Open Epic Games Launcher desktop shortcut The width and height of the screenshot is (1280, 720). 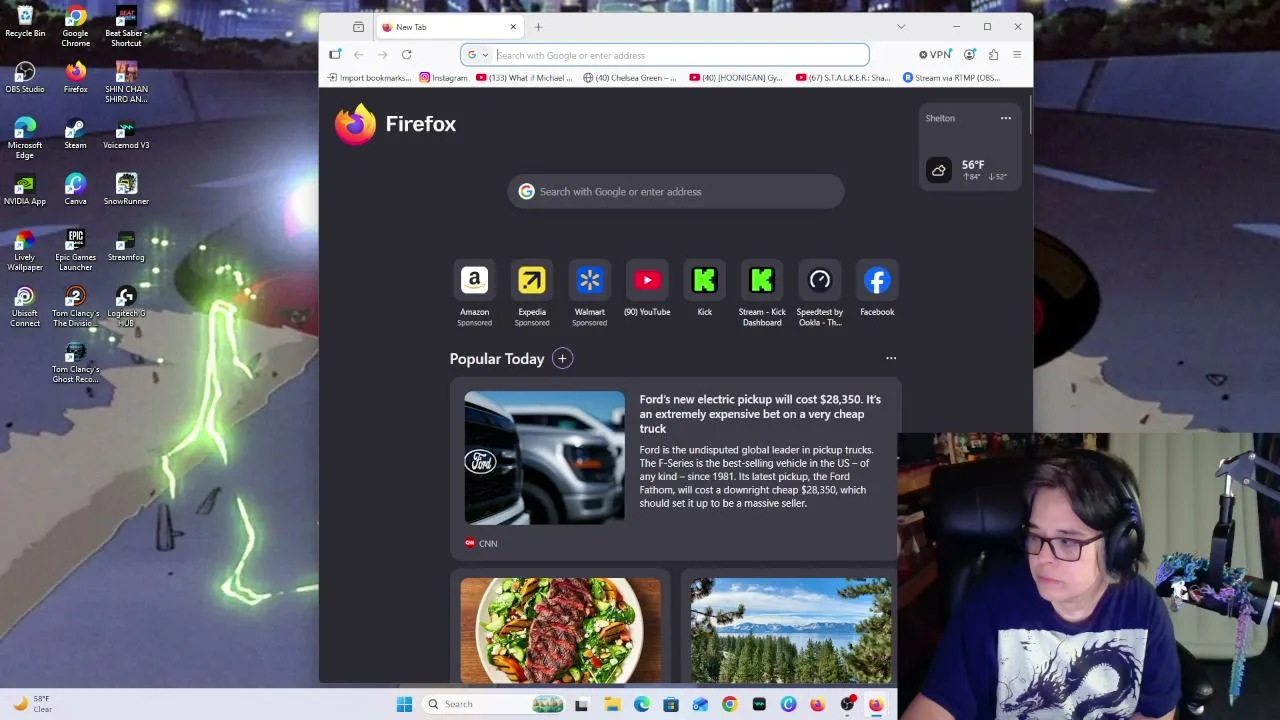[x=75, y=250]
